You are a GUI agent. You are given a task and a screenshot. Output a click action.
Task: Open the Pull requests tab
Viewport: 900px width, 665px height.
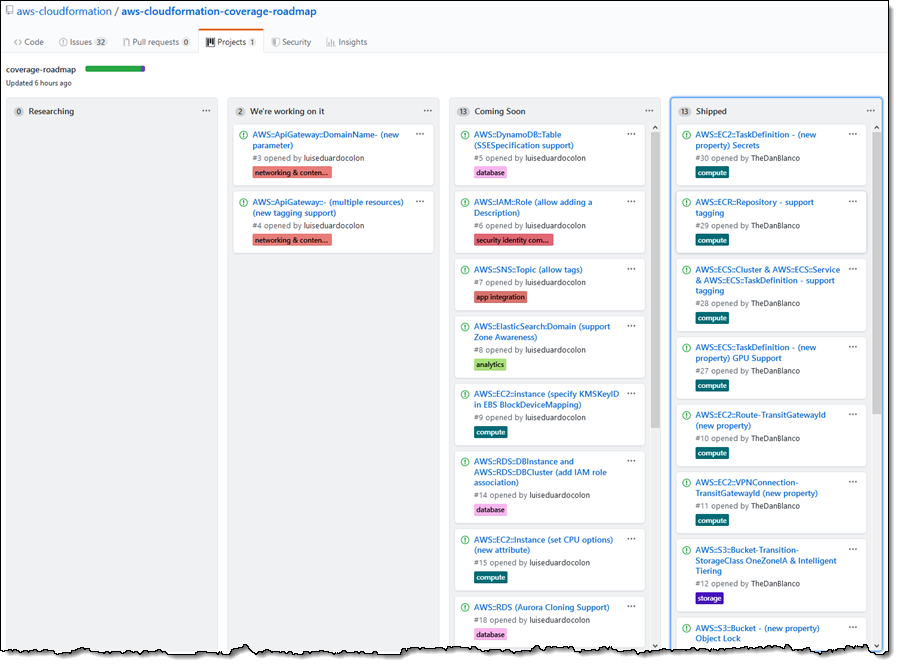(155, 42)
